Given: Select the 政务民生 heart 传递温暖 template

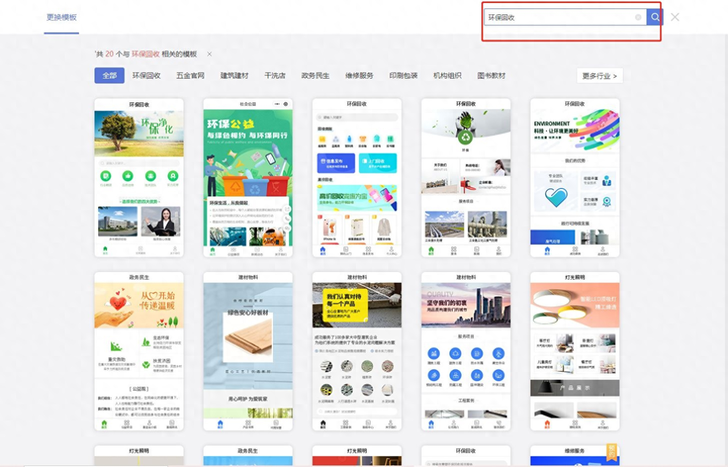Looking at the screenshot, I should 139,351.
